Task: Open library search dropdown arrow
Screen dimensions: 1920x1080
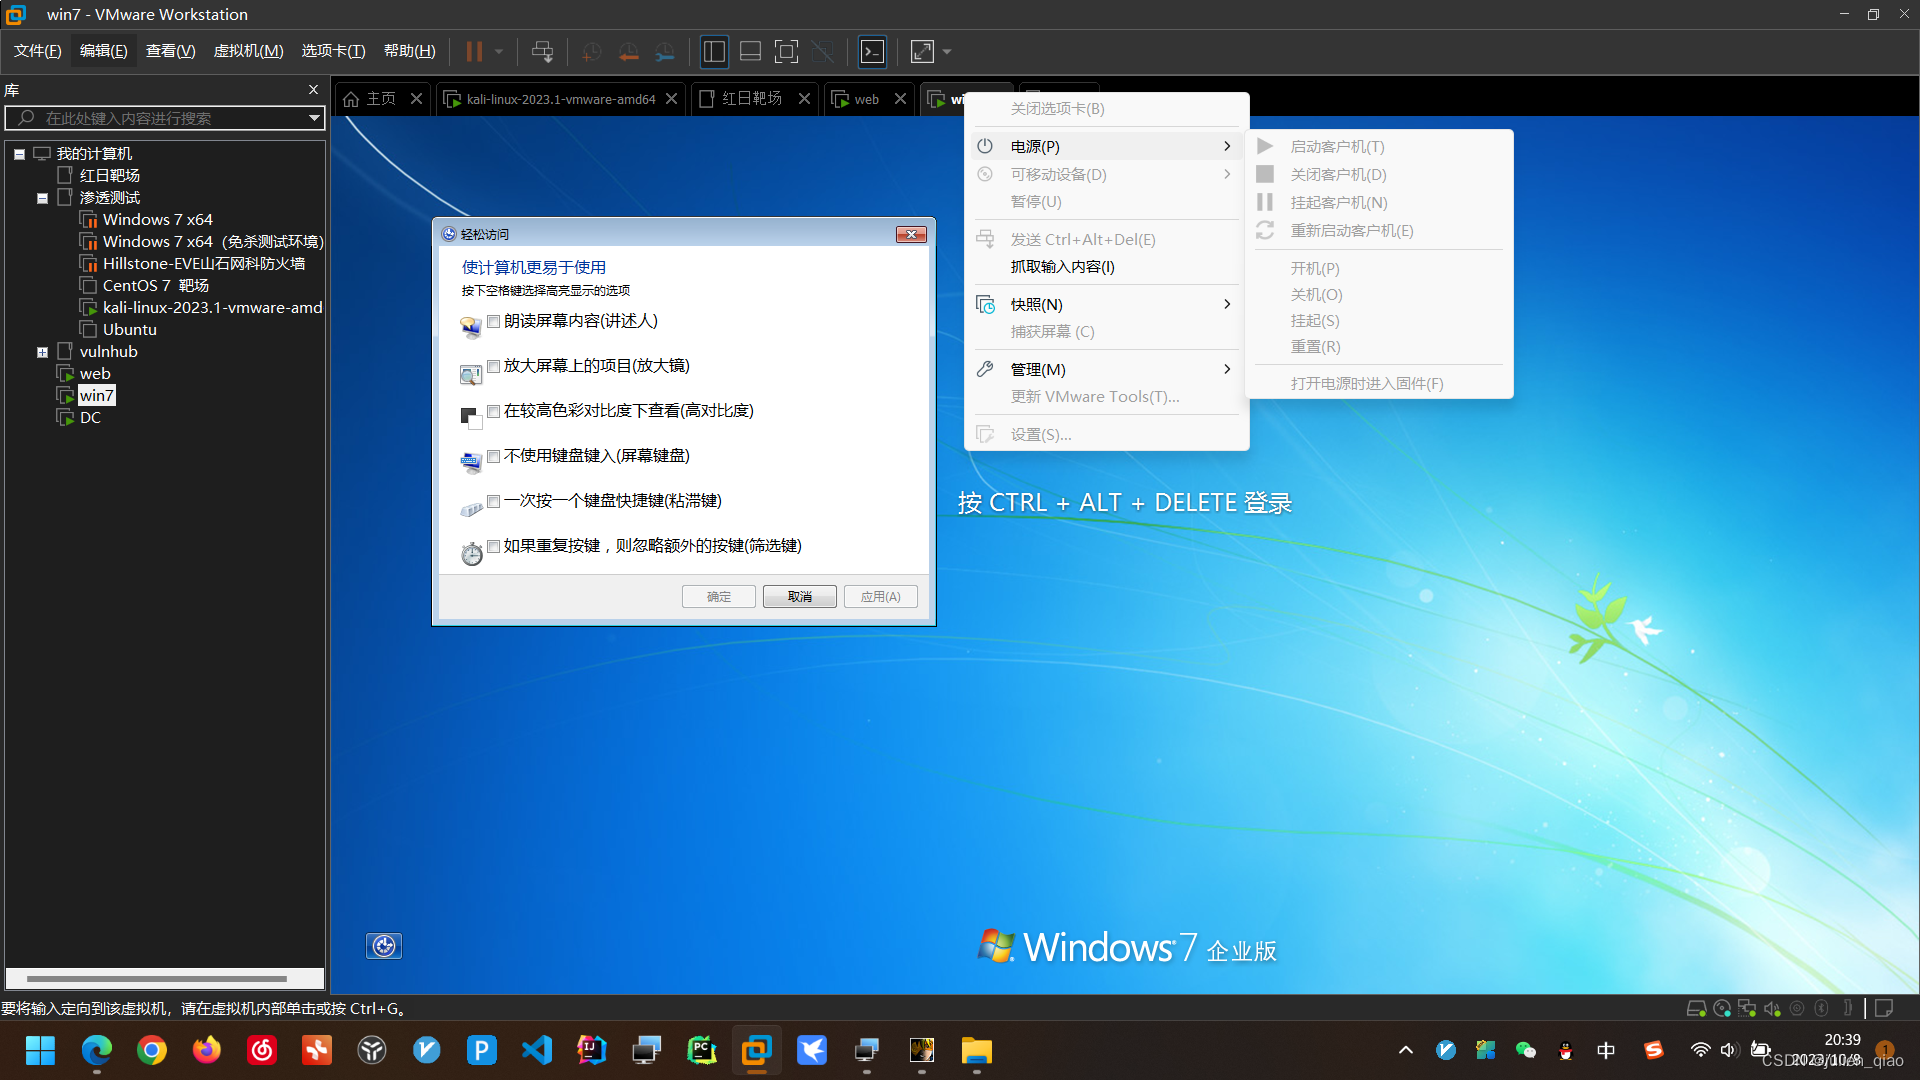Action: tap(314, 118)
